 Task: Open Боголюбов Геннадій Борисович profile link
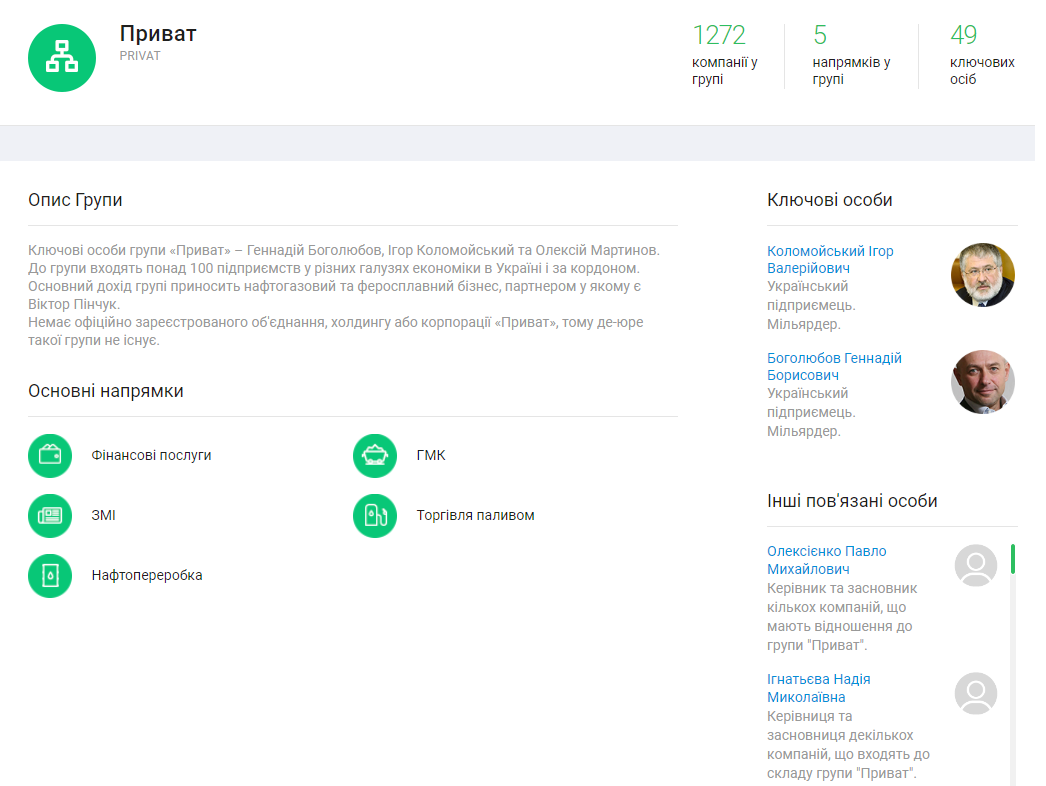point(834,366)
